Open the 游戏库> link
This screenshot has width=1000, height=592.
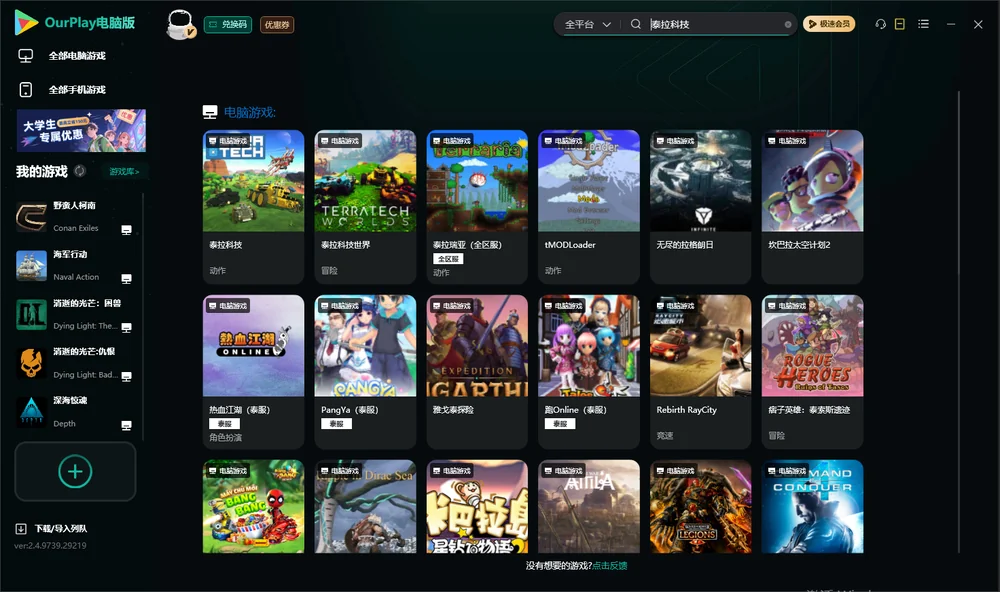(124, 172)
